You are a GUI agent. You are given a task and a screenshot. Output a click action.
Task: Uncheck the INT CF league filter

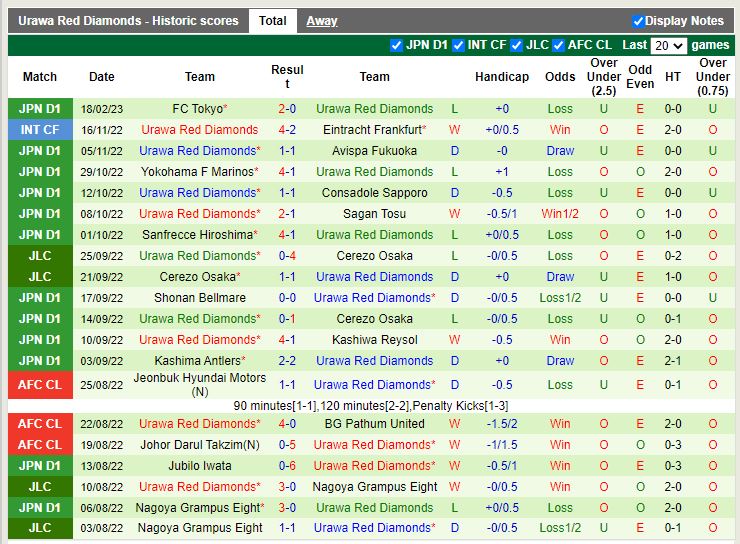coord(458,46)
